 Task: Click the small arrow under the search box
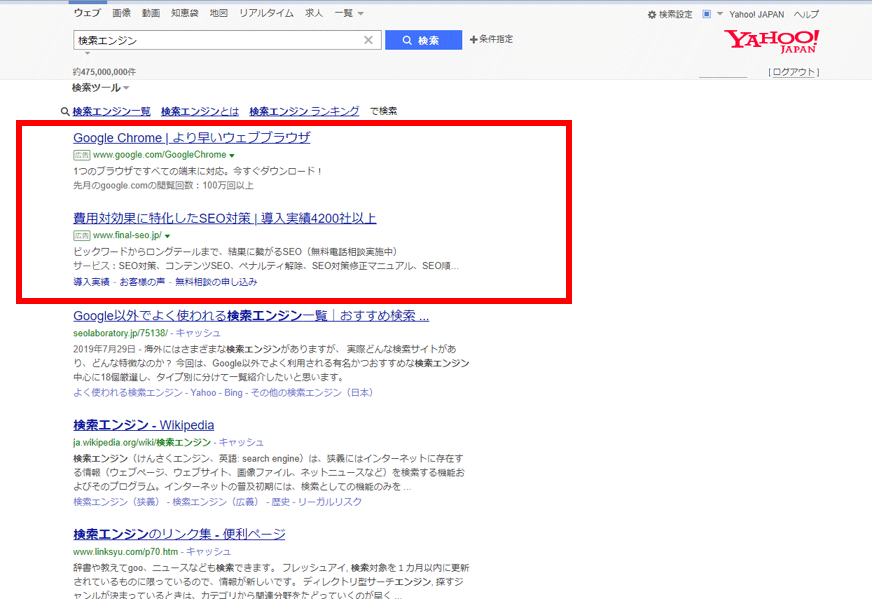click(x=87, y=53)
